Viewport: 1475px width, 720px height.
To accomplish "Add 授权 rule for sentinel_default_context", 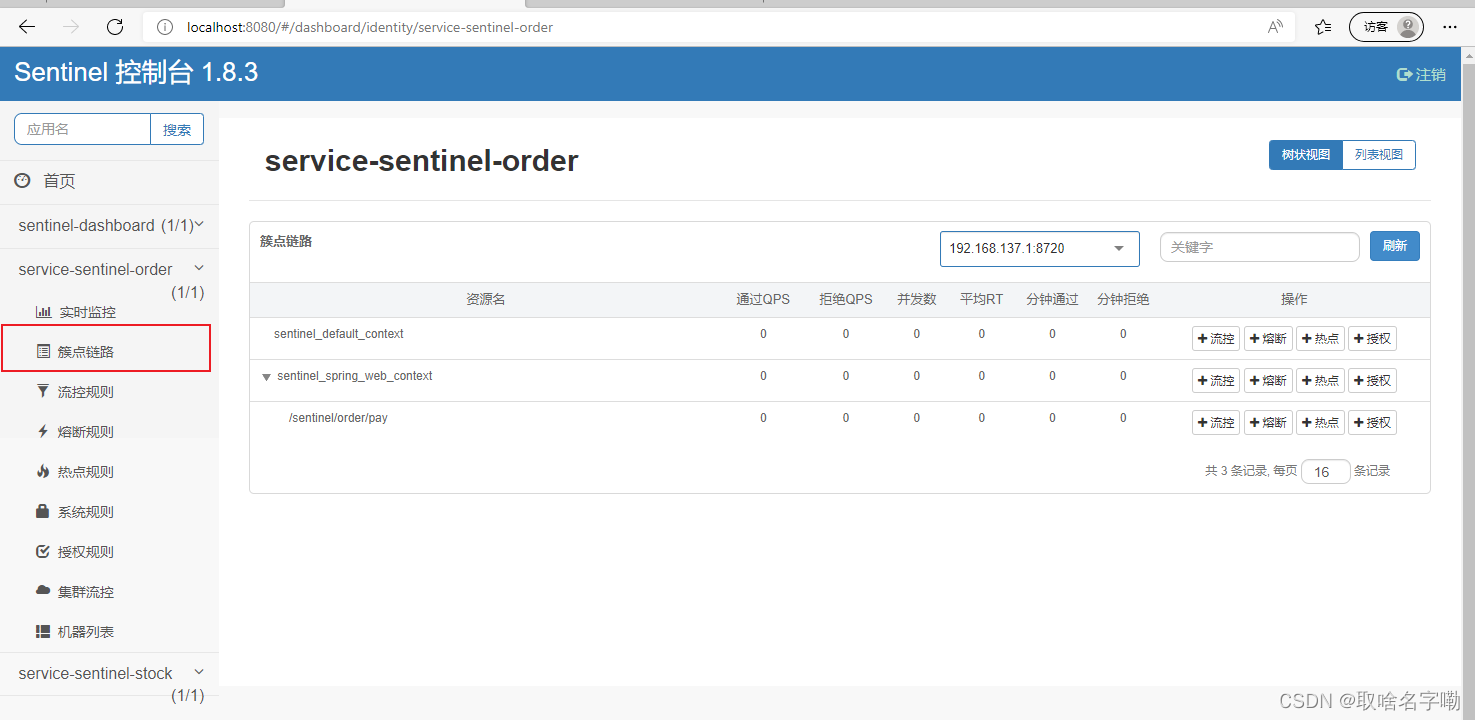I will [x=1372, y=339].
